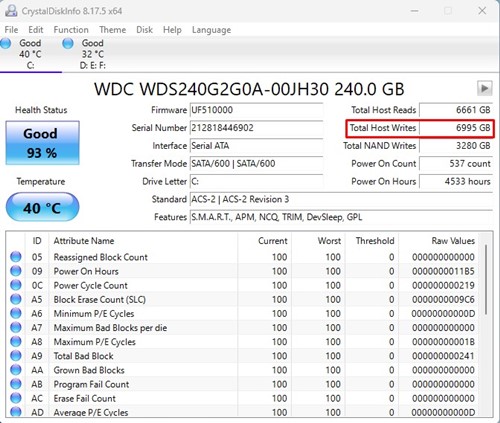
Task: Click Total NAND Writes value 3280 GB
Action: [x=456, y=146]
